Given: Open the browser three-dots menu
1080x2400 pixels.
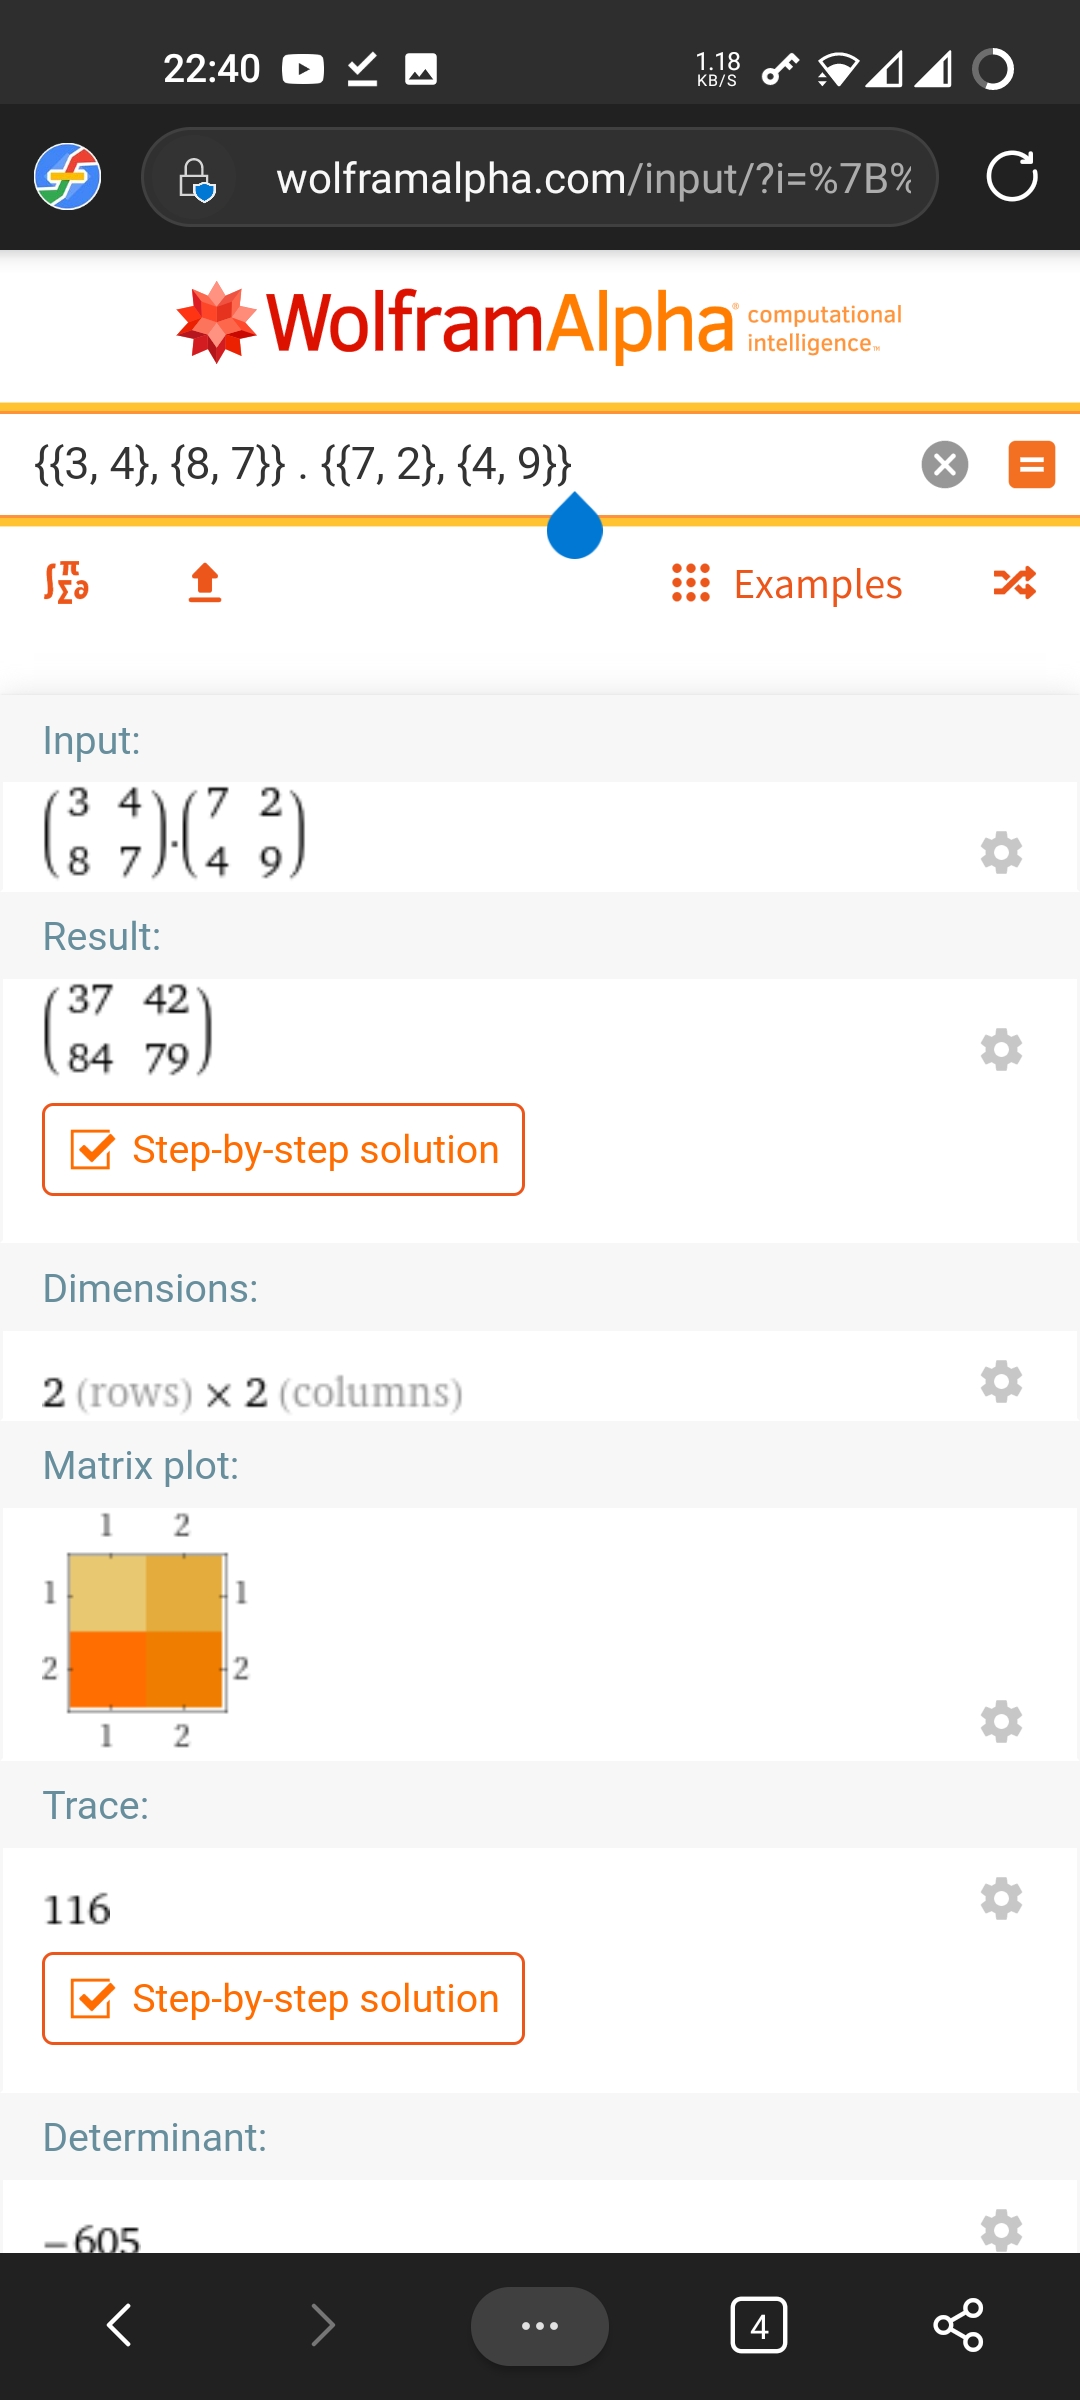Looking at the screenshot, I should click(540, 2325).
